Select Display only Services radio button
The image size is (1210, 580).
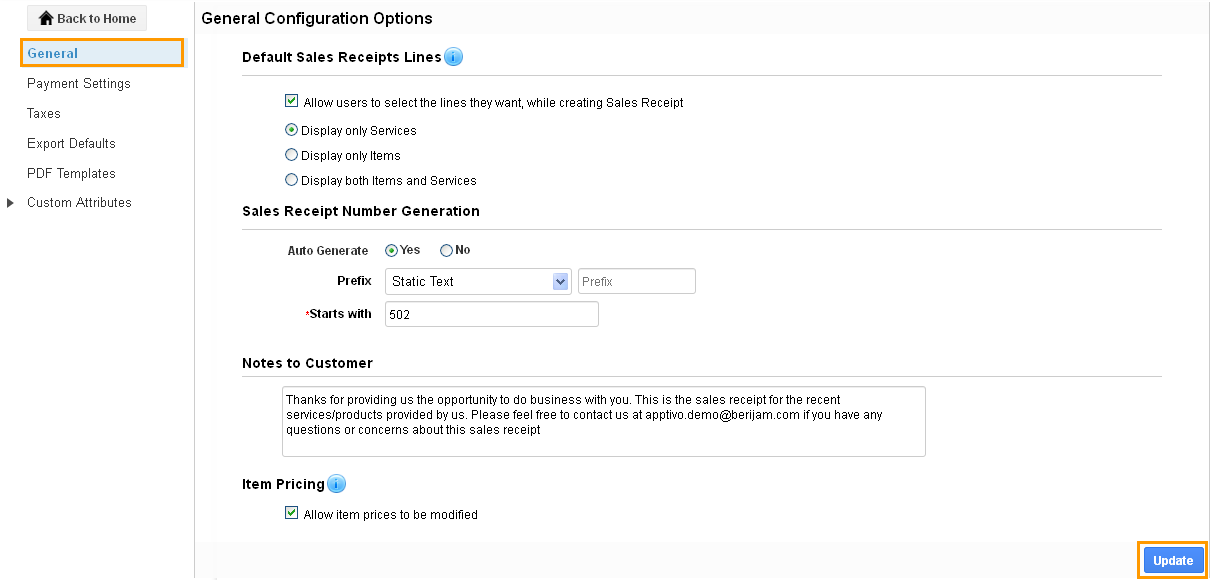(x=291, y=130)
